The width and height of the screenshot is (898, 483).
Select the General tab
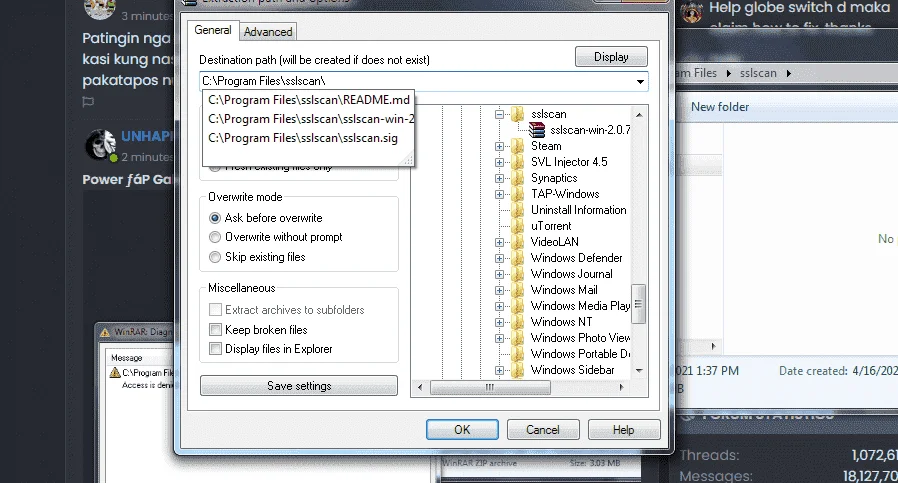[x=213, y=30]
